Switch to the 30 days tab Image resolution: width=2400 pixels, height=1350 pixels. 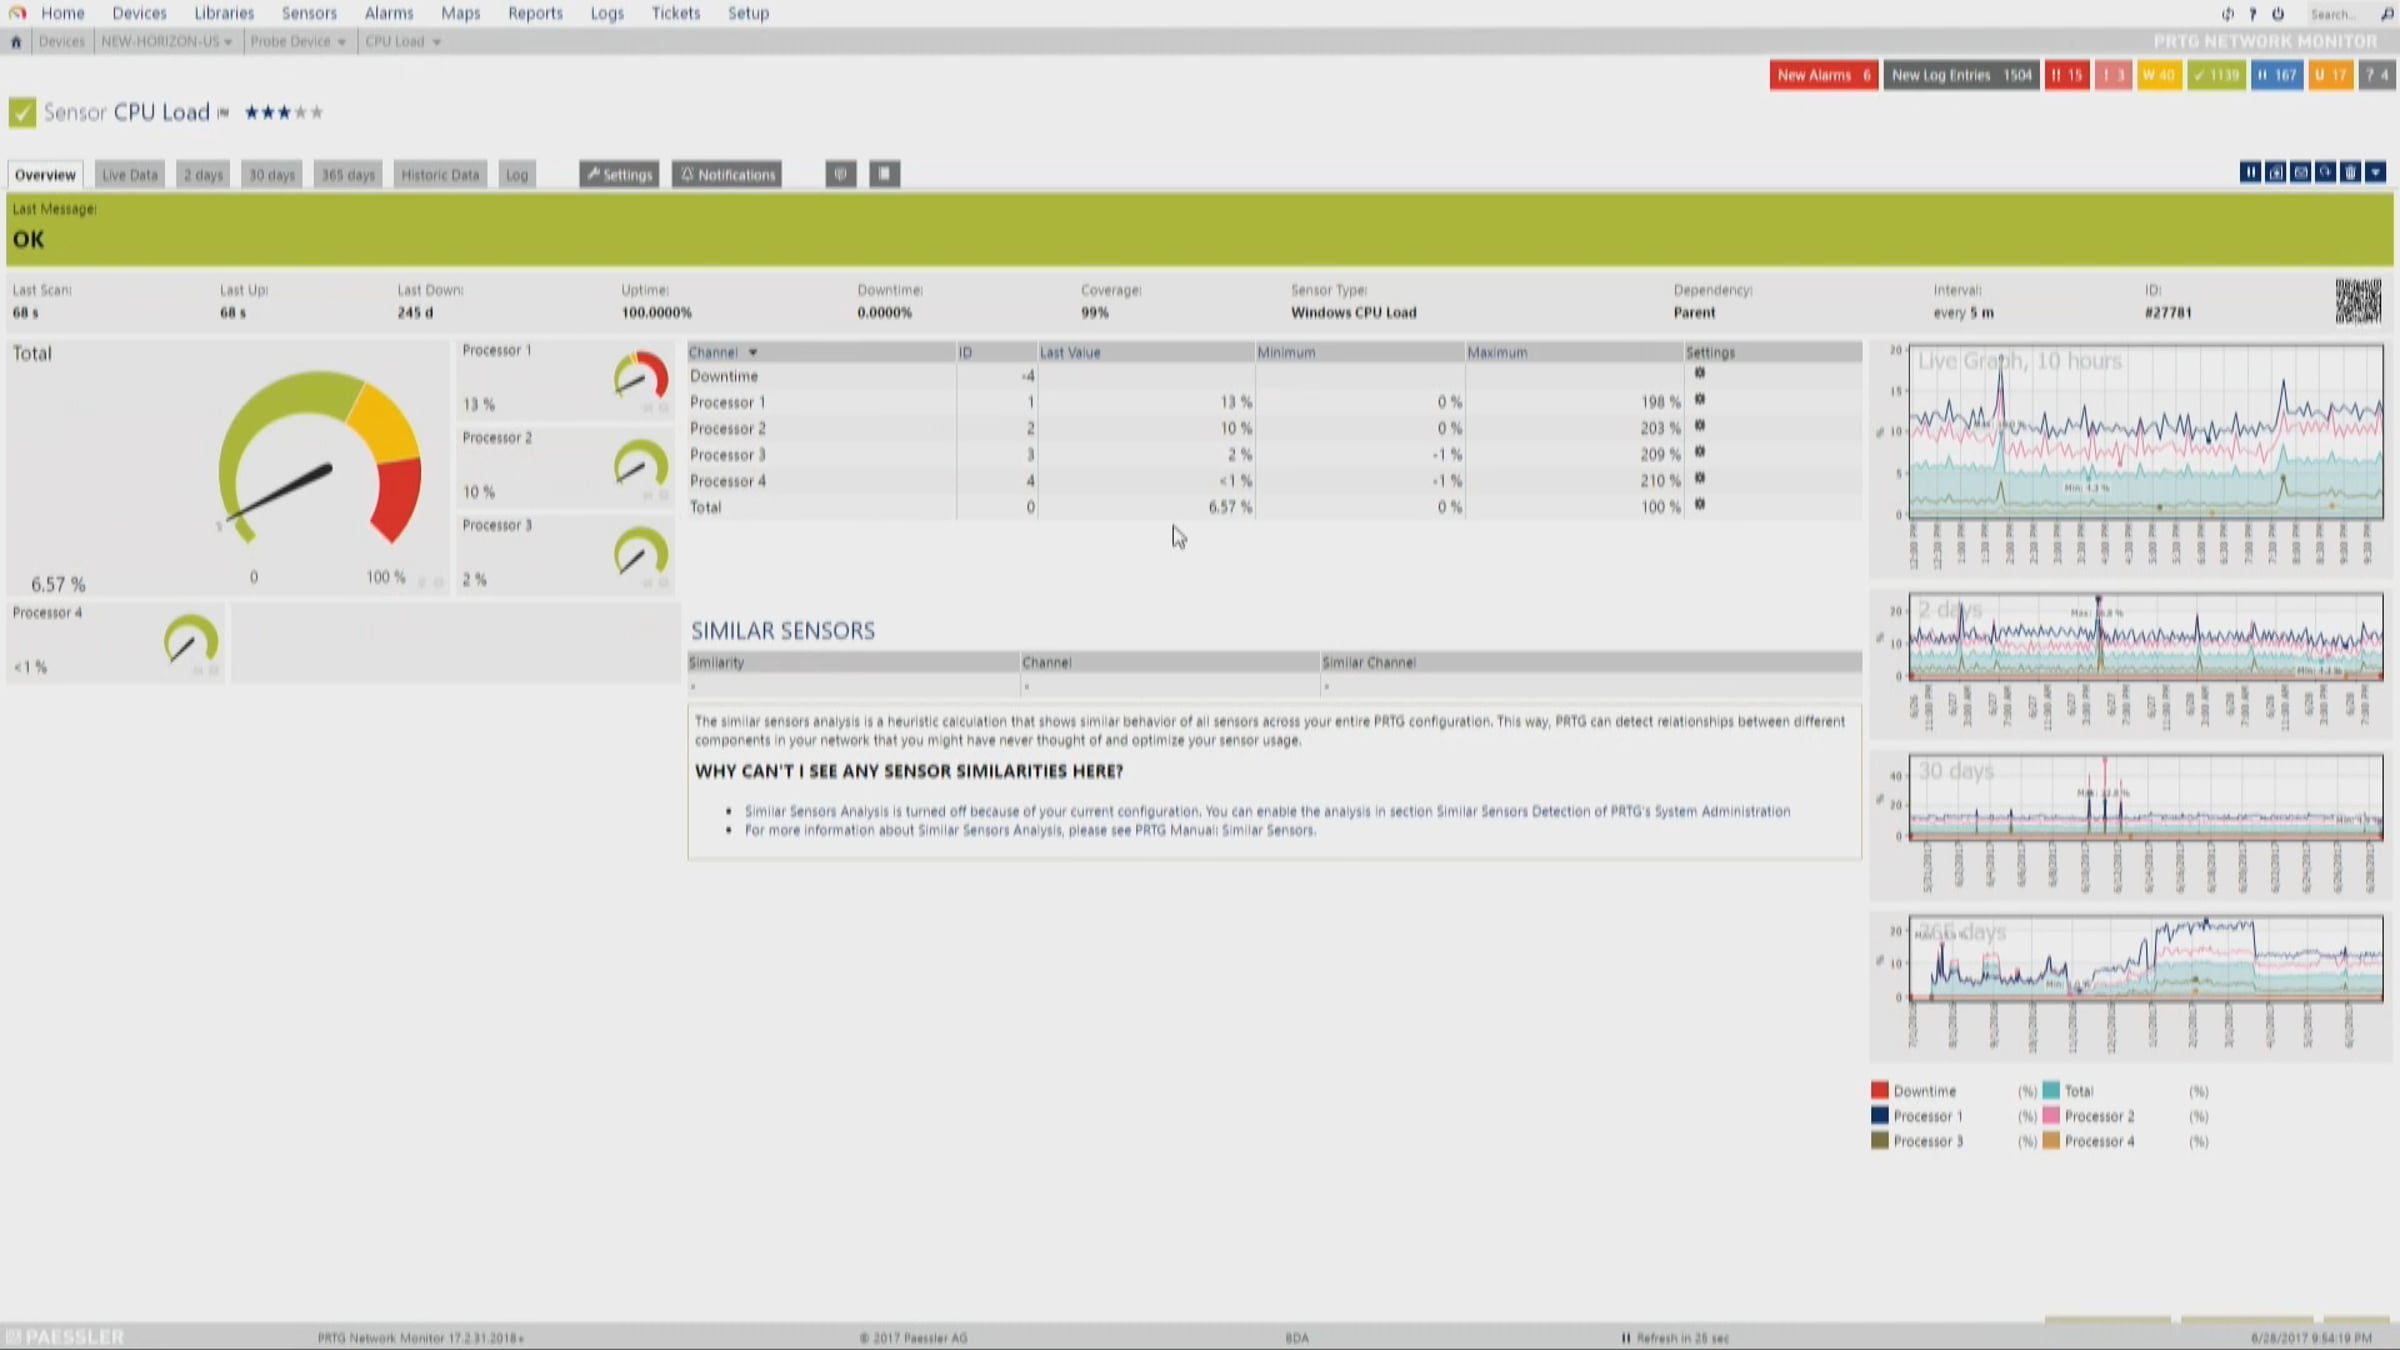272,174
